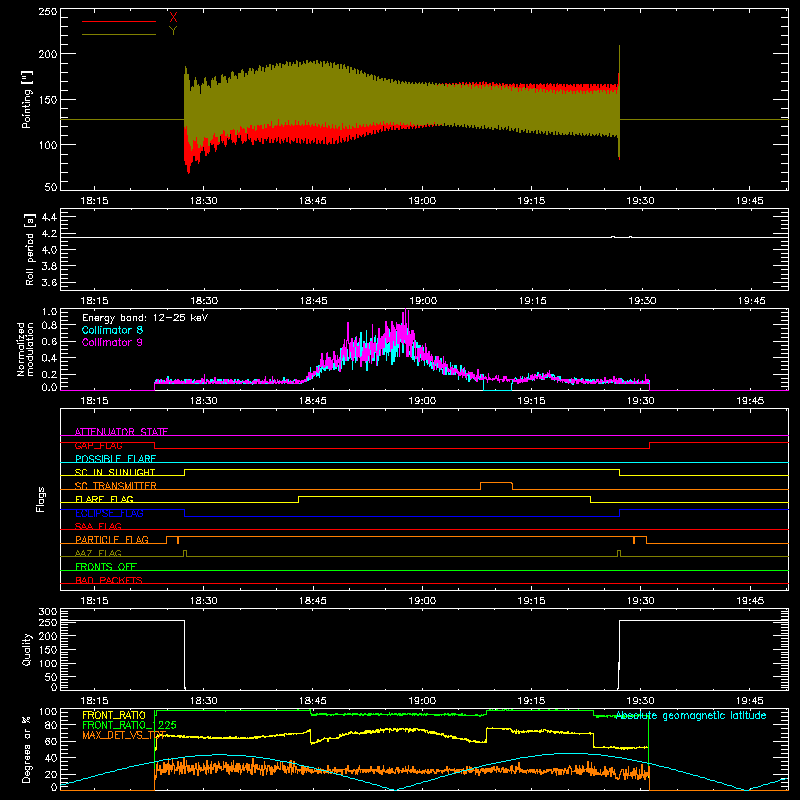
Task: Click the FLARE_FLAG label
Action: pyautogui.click(x=104, y=499)
